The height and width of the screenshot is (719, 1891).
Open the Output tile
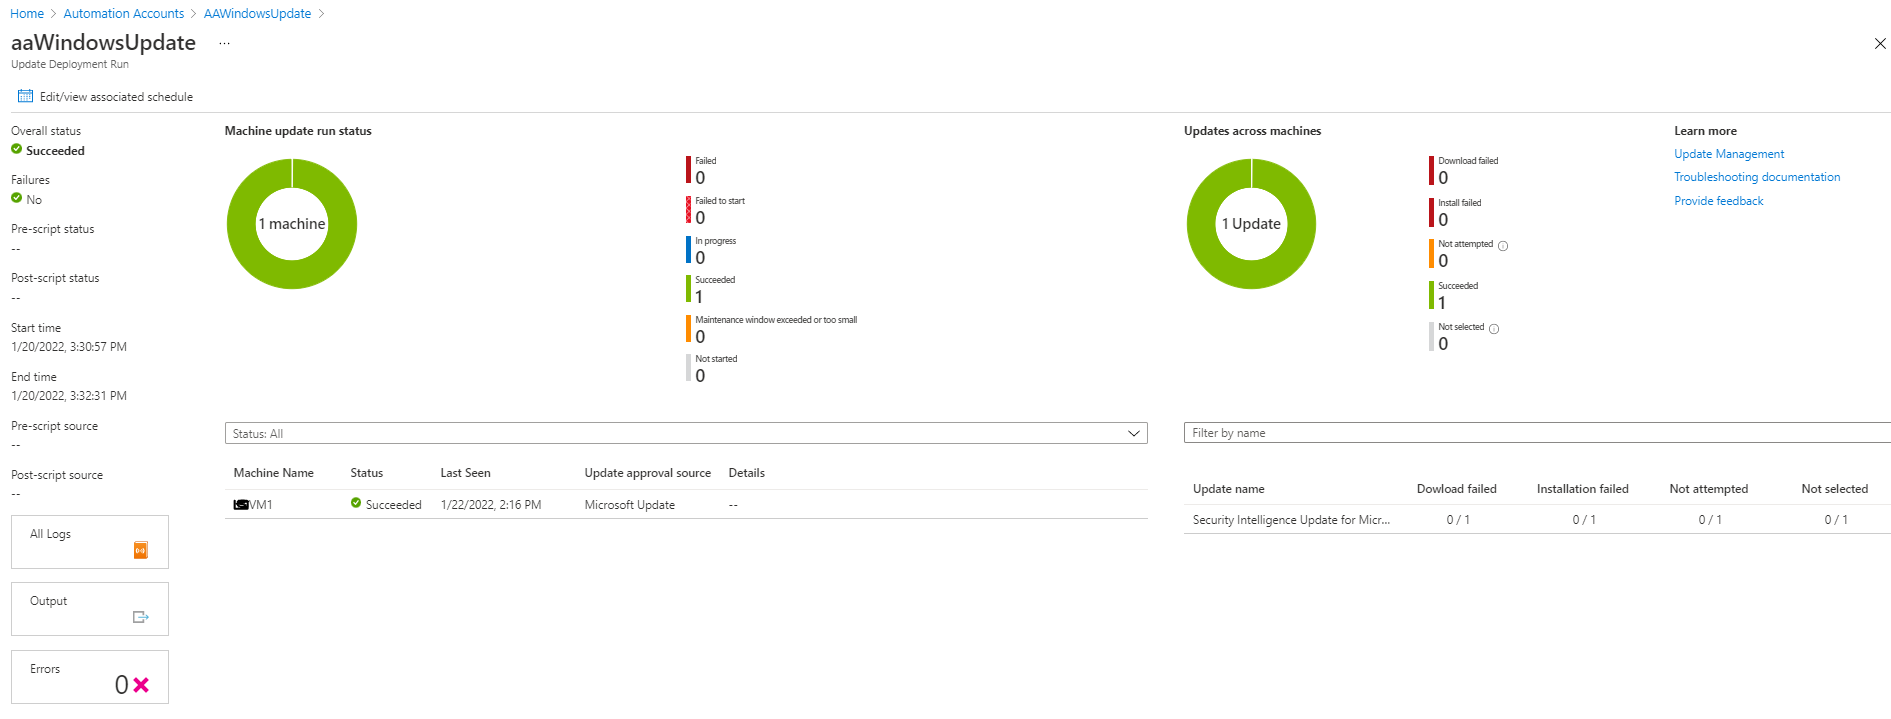90,609
